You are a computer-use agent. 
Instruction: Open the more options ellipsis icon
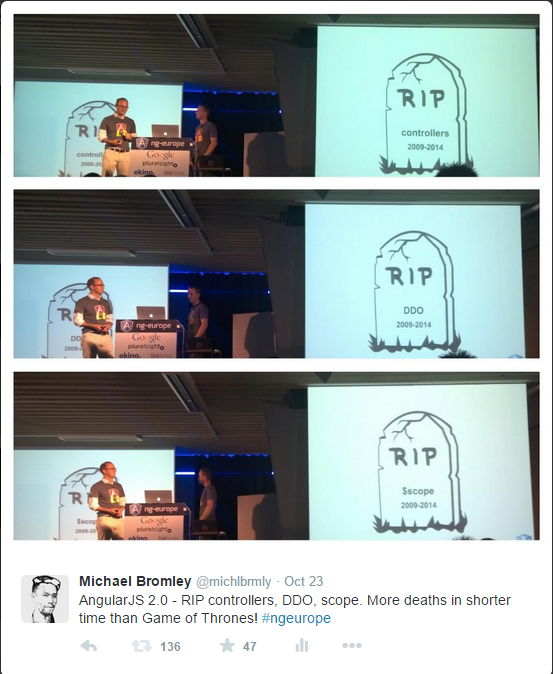click(352, 645)
